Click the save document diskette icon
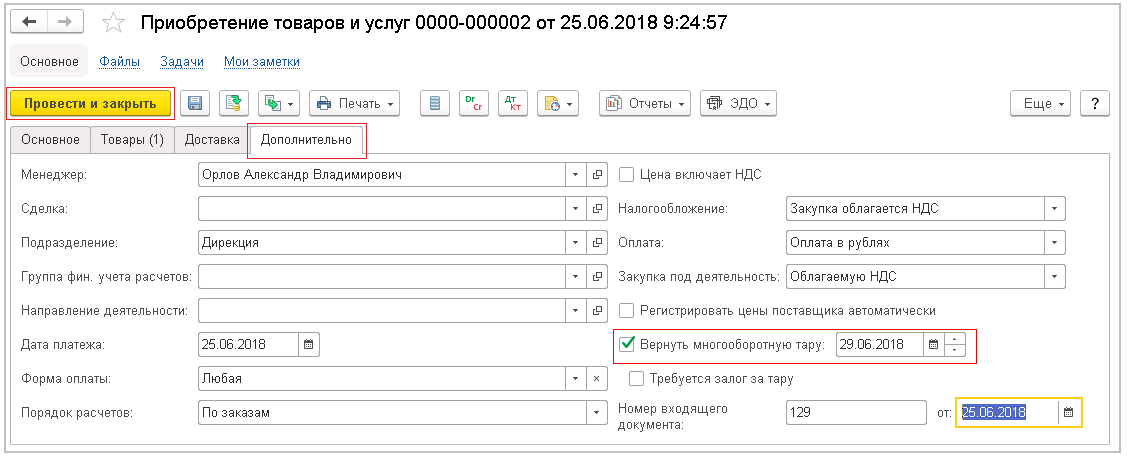 pyautogui.click(x=195, y=103)
